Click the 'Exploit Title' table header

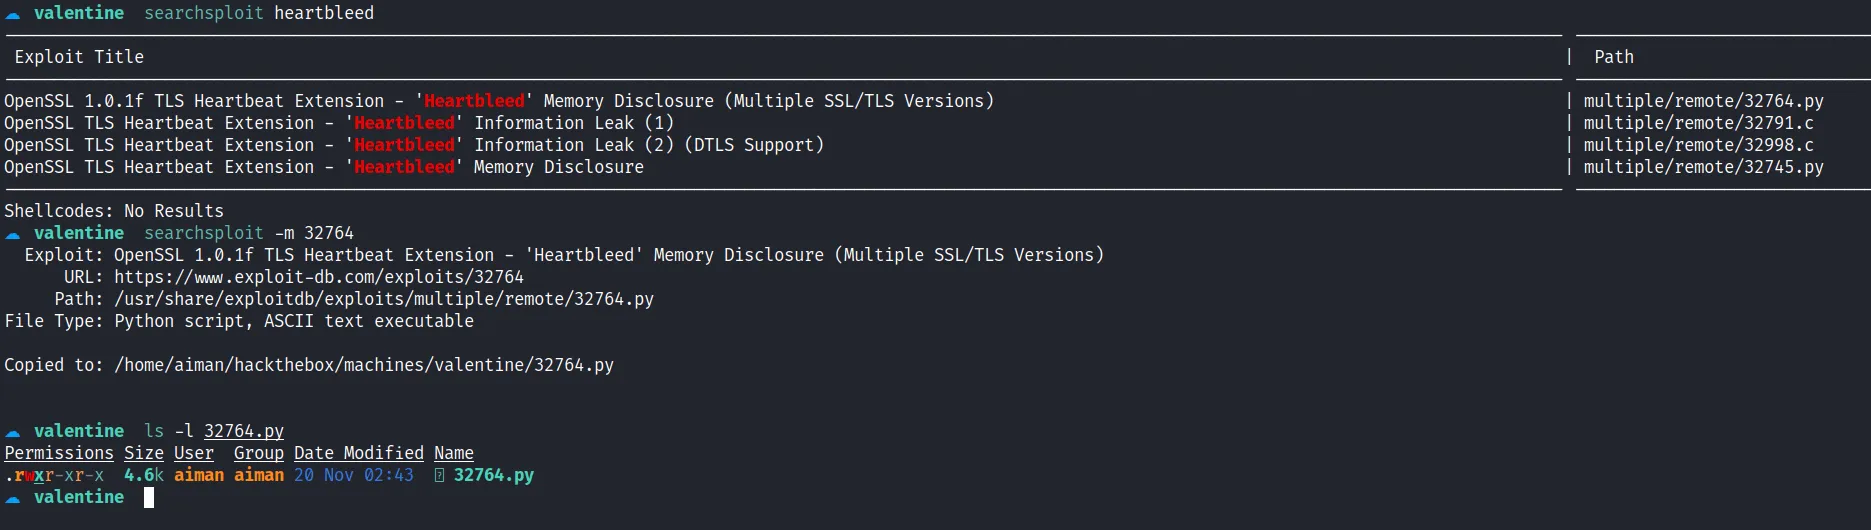coord(79,57)
